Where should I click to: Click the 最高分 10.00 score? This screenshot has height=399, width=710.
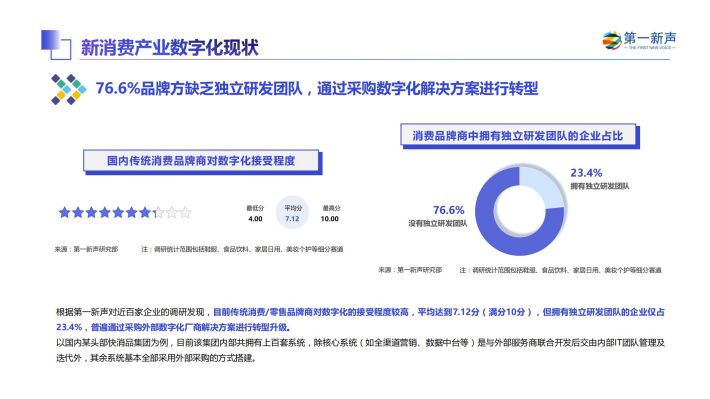tap(330, 213)
